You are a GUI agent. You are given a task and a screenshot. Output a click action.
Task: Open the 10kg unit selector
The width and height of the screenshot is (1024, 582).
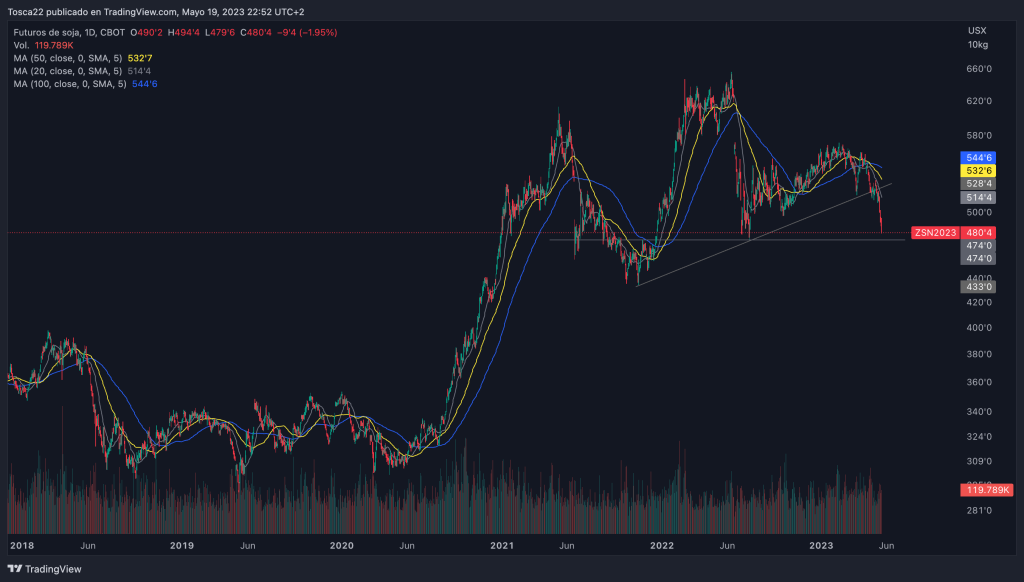[977, 45]
